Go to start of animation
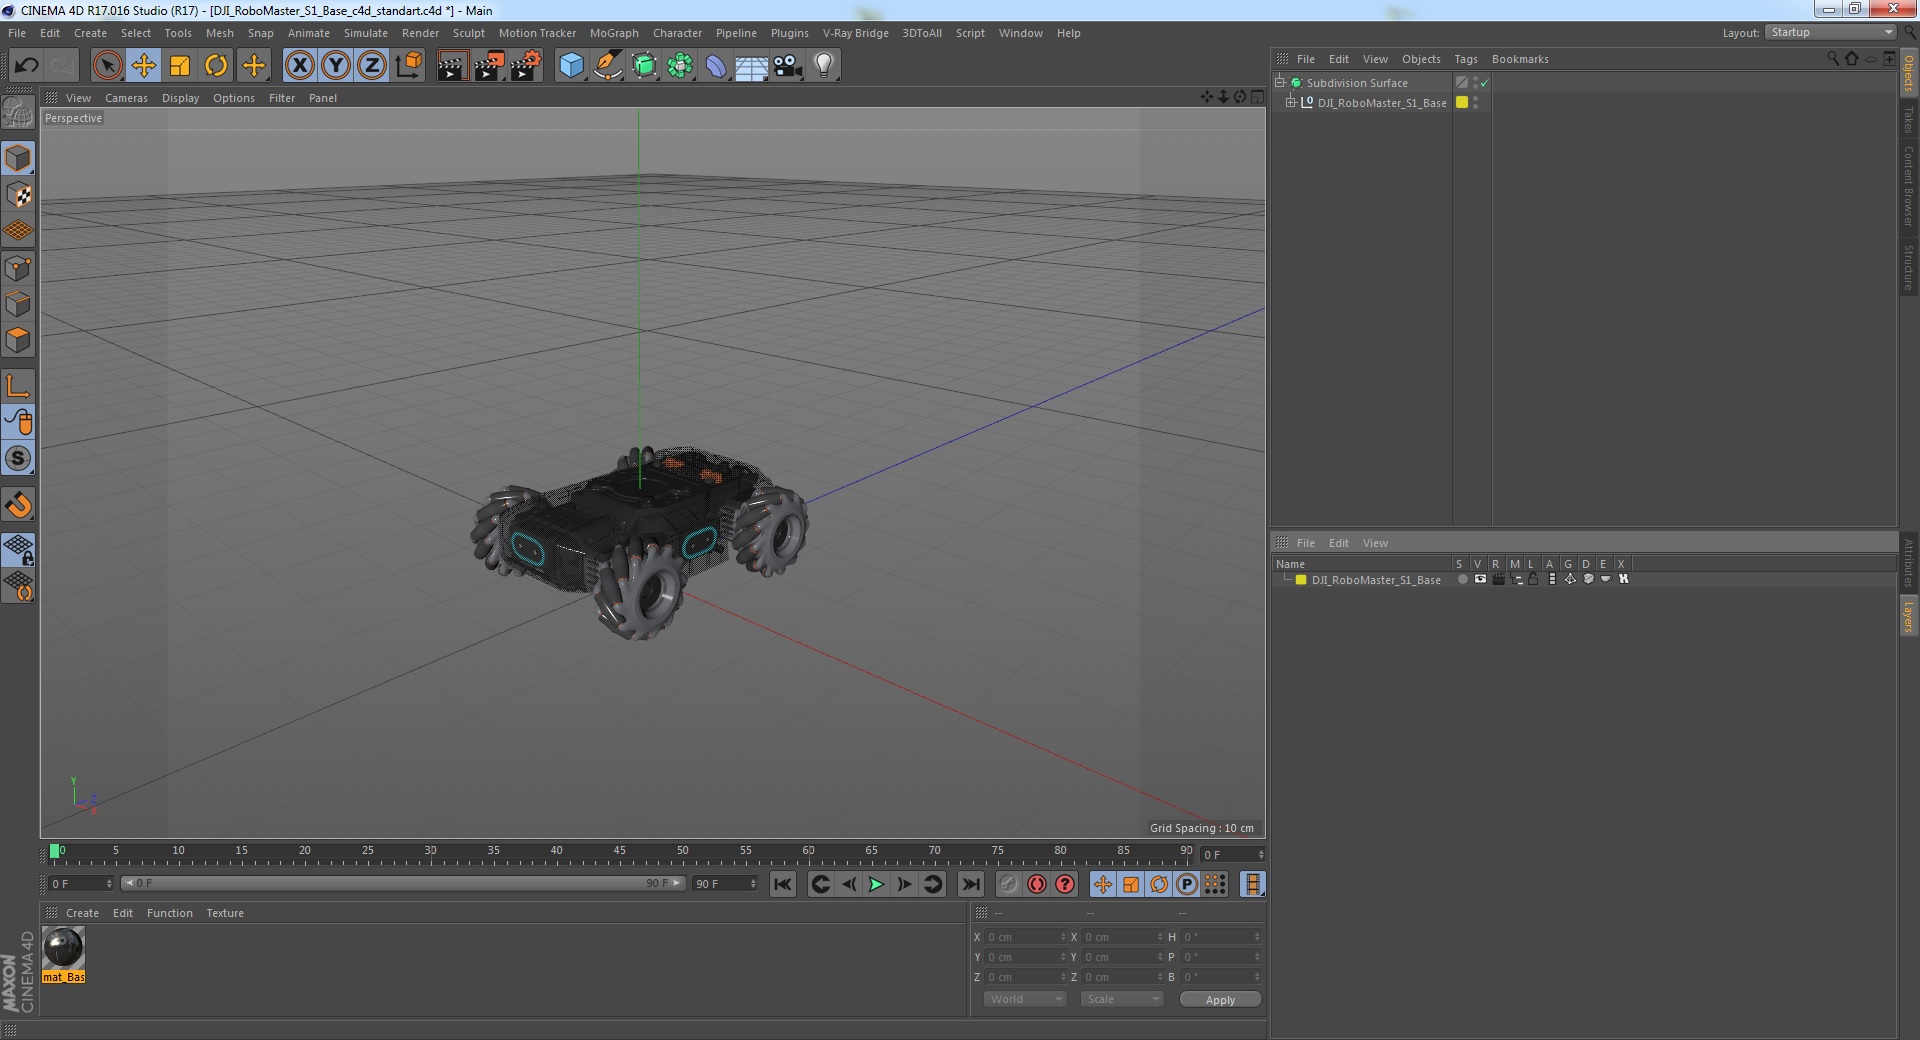1920x1040 pixels. [783, 884]
